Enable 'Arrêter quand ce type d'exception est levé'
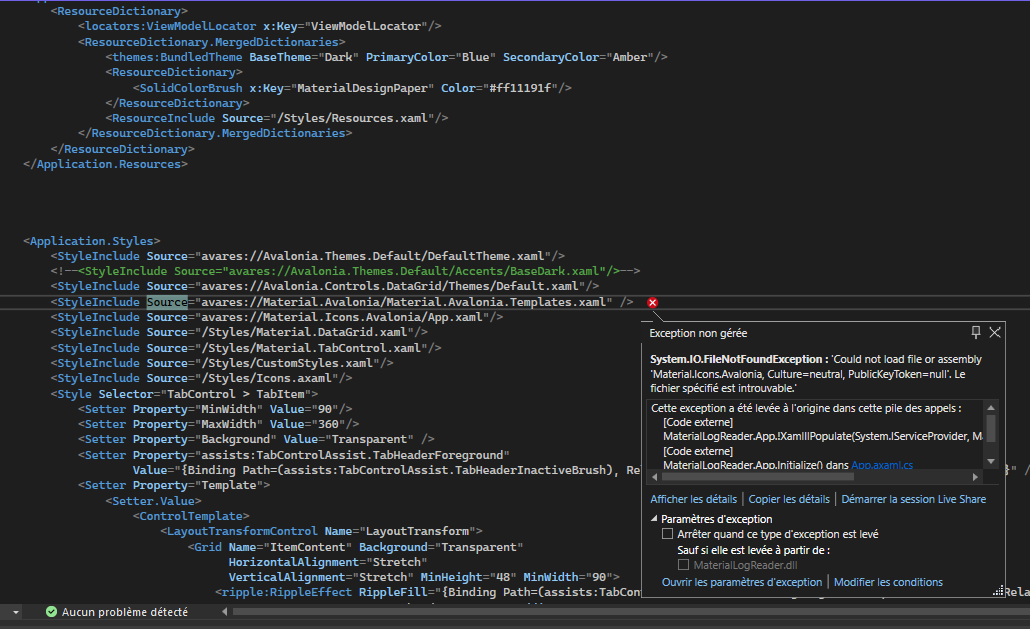This screenshot has height=629, width=1030. click(x=667, y=534)
